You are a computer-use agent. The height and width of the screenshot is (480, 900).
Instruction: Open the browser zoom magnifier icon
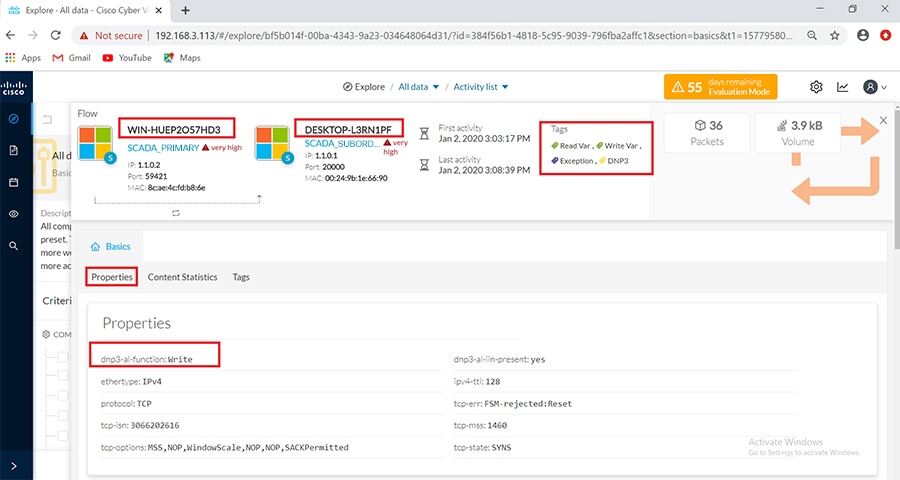point(812,36)
